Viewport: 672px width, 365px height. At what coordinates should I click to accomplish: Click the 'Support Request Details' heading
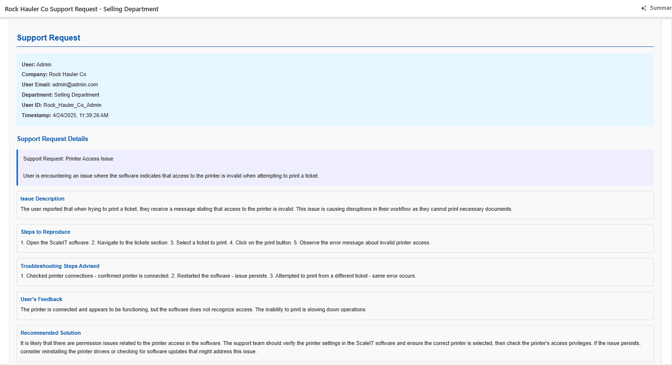point(52,139)
